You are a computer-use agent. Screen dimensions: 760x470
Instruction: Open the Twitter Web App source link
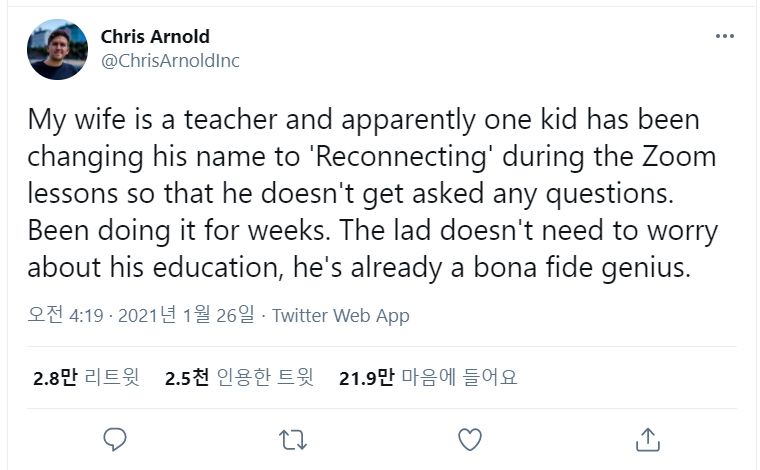click(341, 316)
